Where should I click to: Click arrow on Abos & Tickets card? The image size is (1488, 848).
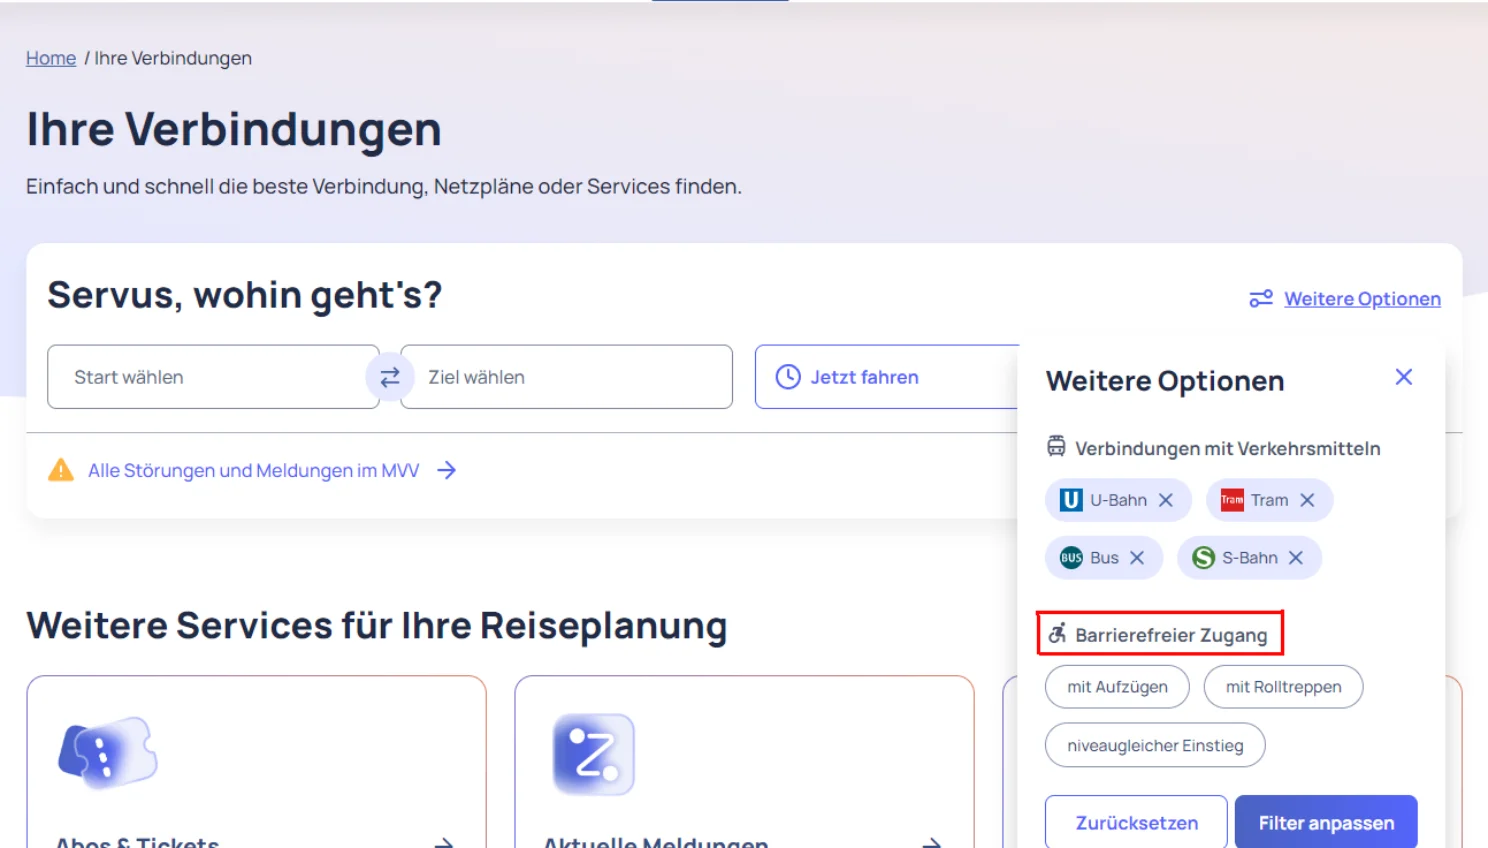click(444, 843)
